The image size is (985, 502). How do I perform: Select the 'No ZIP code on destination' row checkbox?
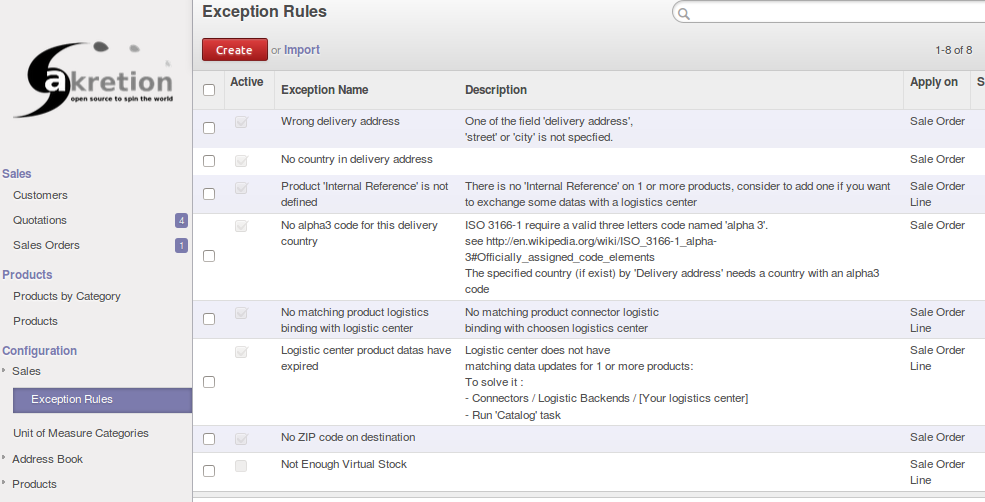tap(209, 439)
